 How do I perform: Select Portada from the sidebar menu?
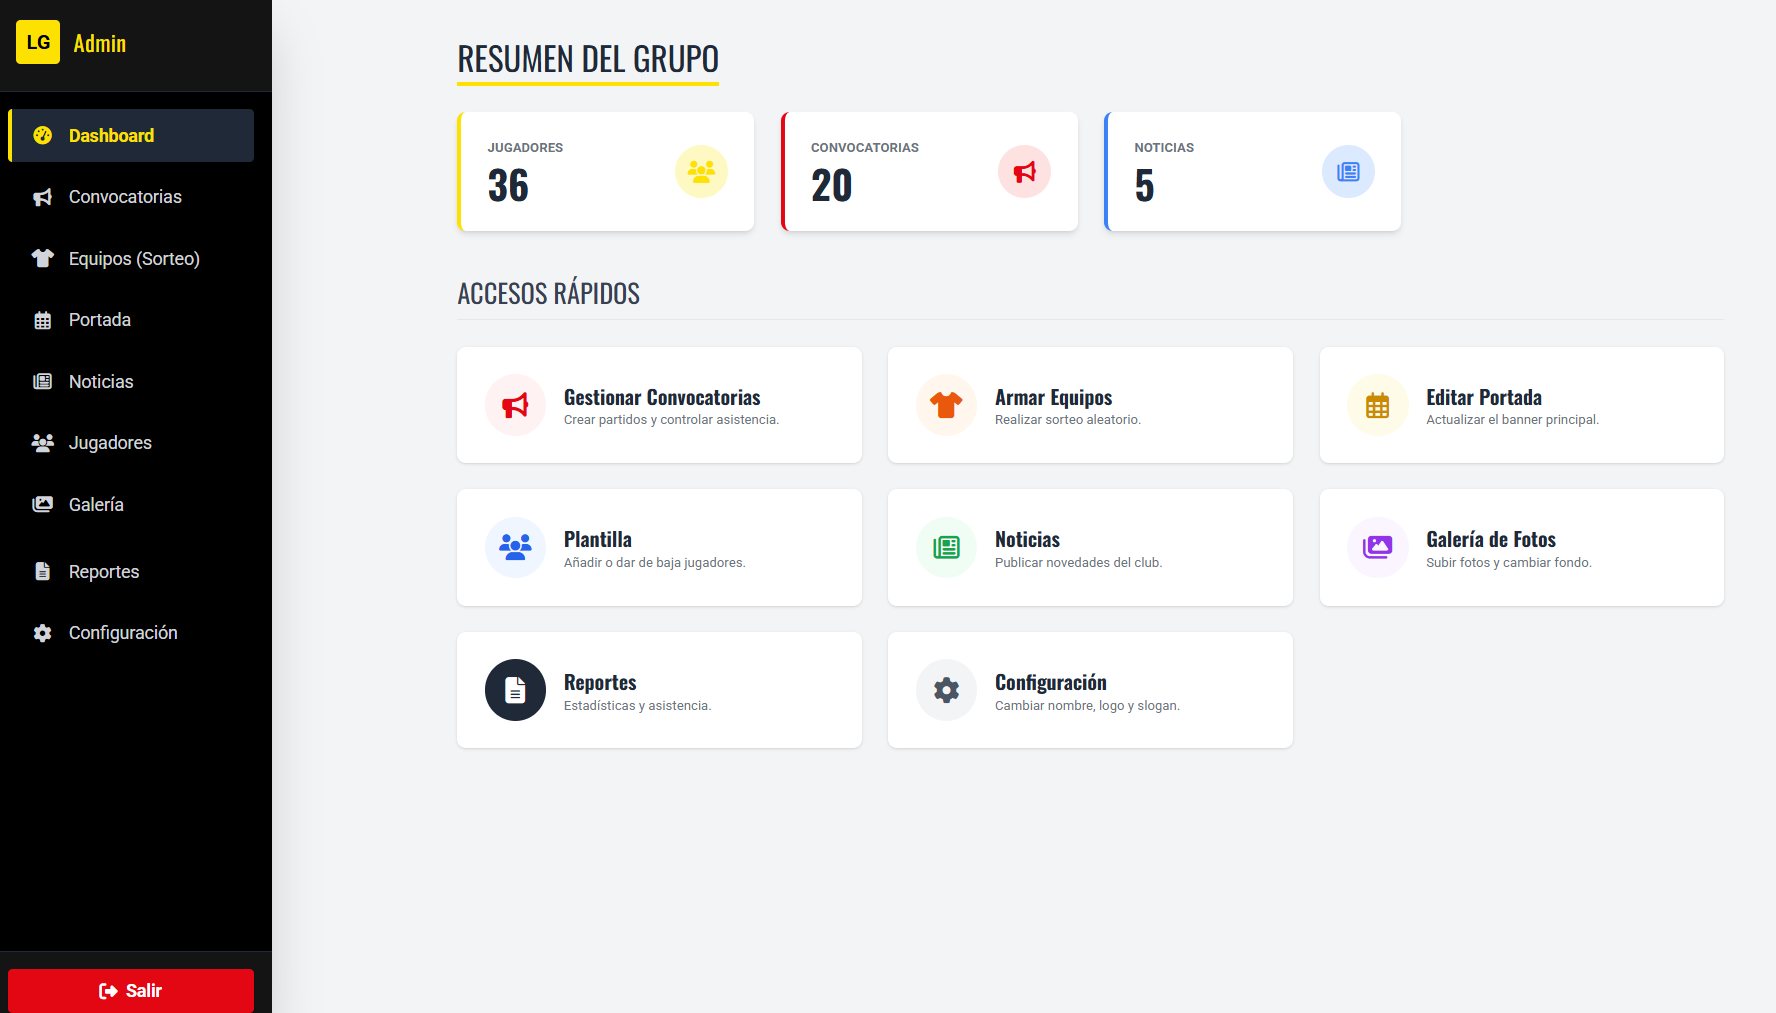coord(100,320)
